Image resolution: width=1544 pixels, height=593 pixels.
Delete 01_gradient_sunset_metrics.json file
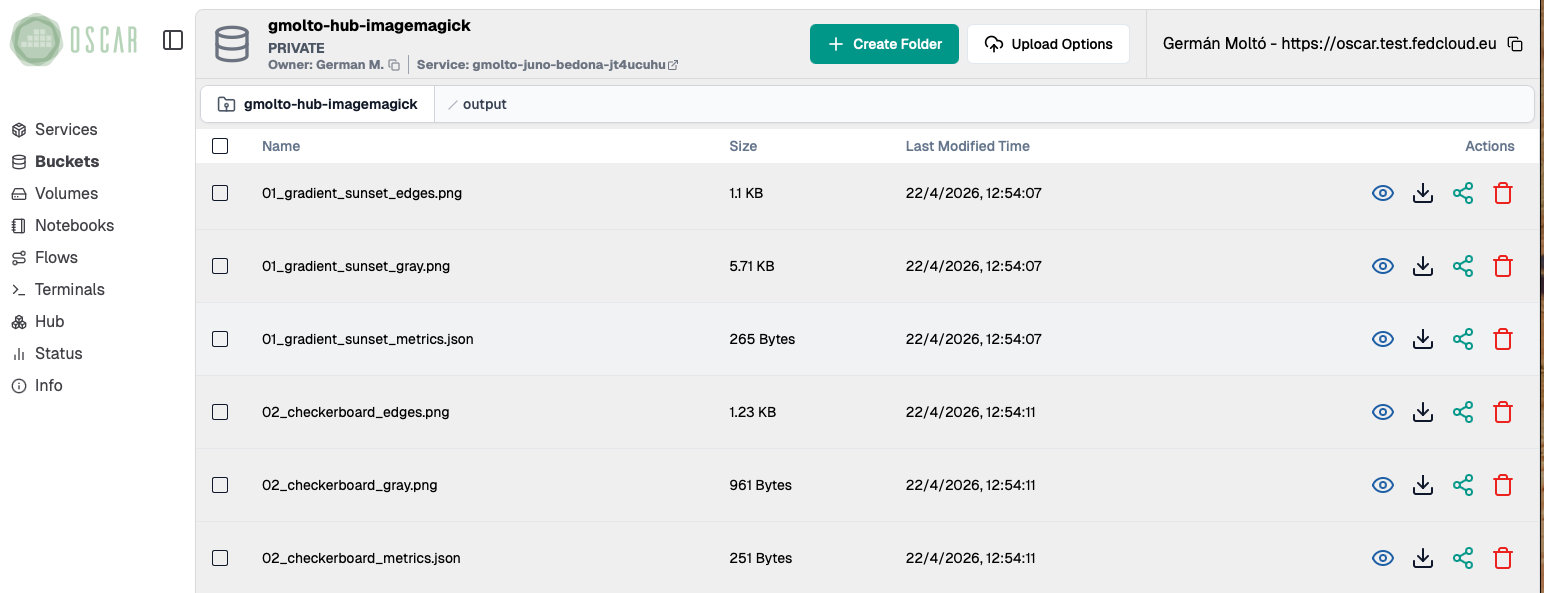[x=1502, y=339]
